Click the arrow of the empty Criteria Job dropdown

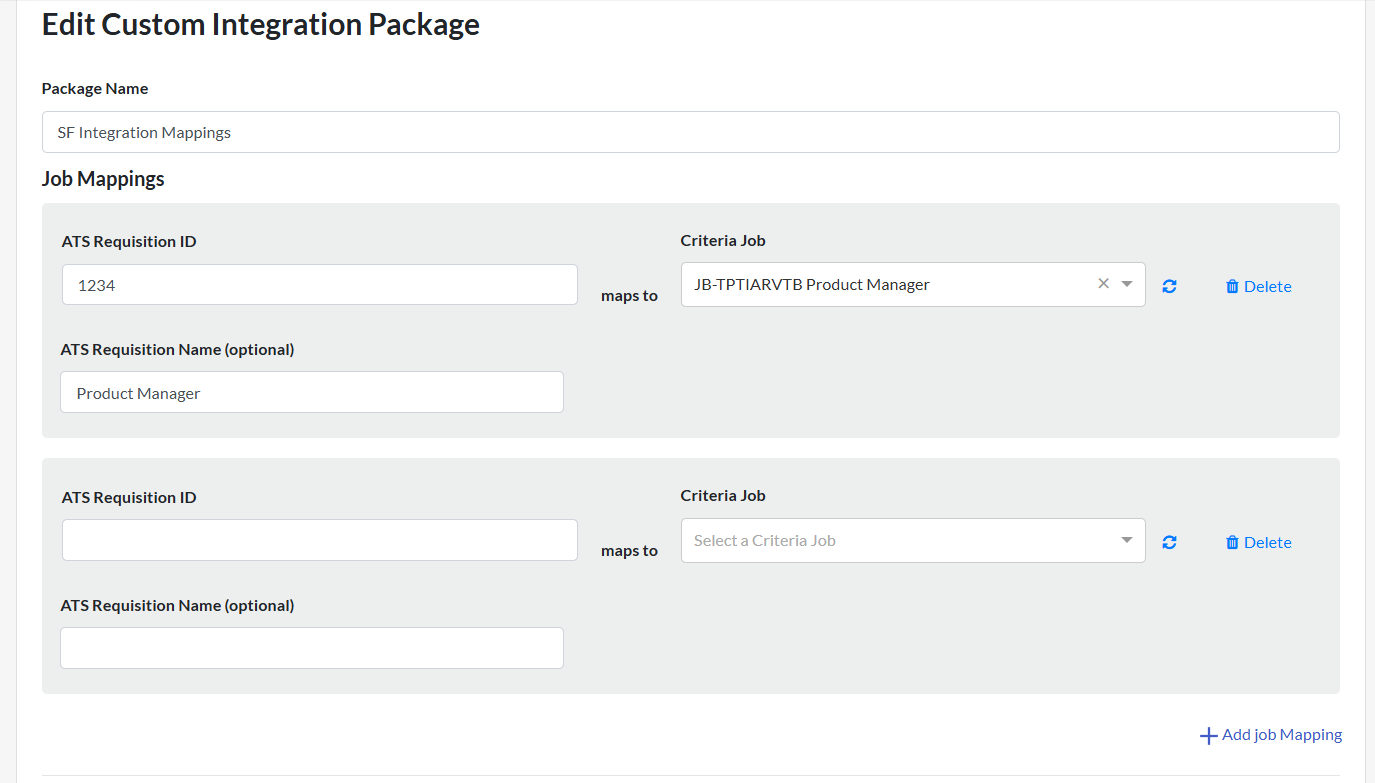pyautogui.click(x=1127, y=541)
